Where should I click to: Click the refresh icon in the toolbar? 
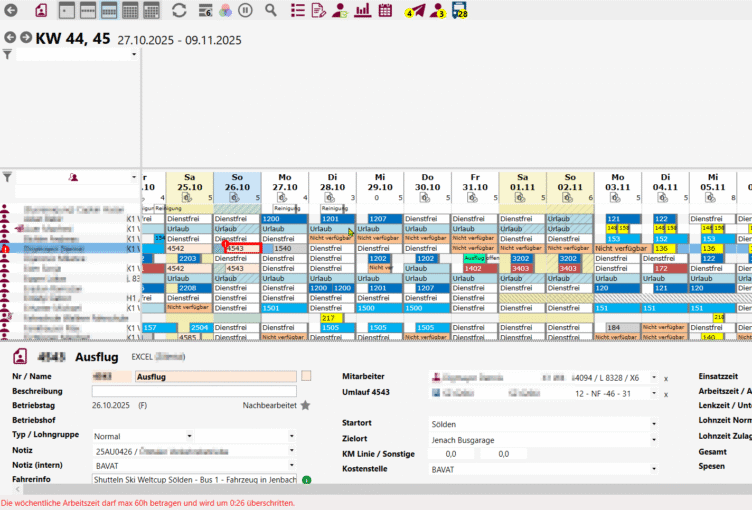(x=179, y=10)
